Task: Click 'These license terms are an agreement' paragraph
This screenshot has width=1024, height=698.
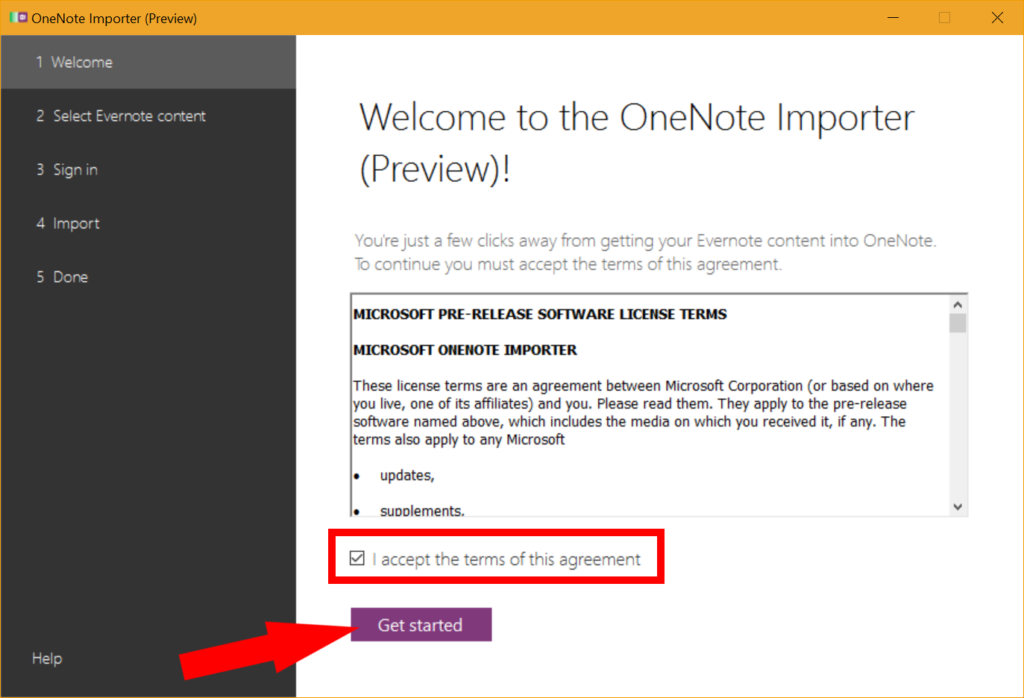Action: [x=643, y=413]
